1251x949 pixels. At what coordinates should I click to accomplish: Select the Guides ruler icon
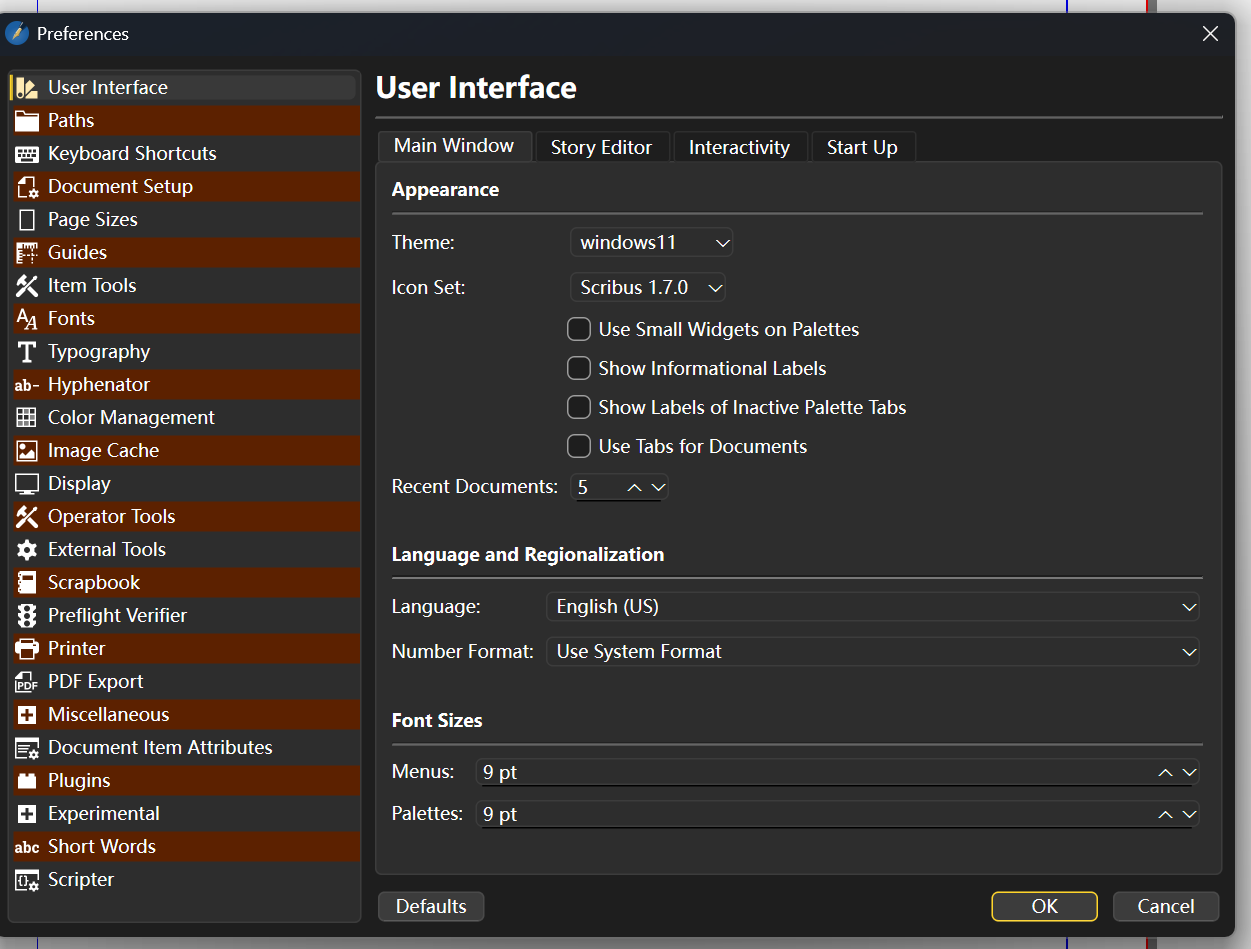pos(27,253)
